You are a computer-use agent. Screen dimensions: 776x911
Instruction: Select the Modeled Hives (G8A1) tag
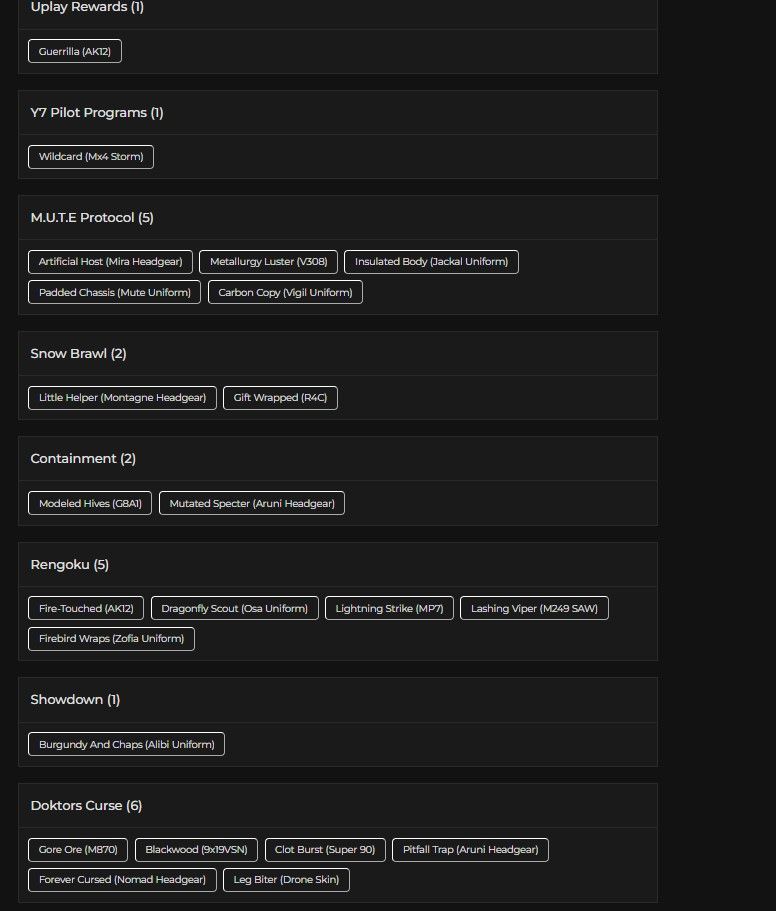[x=90, y=504]
